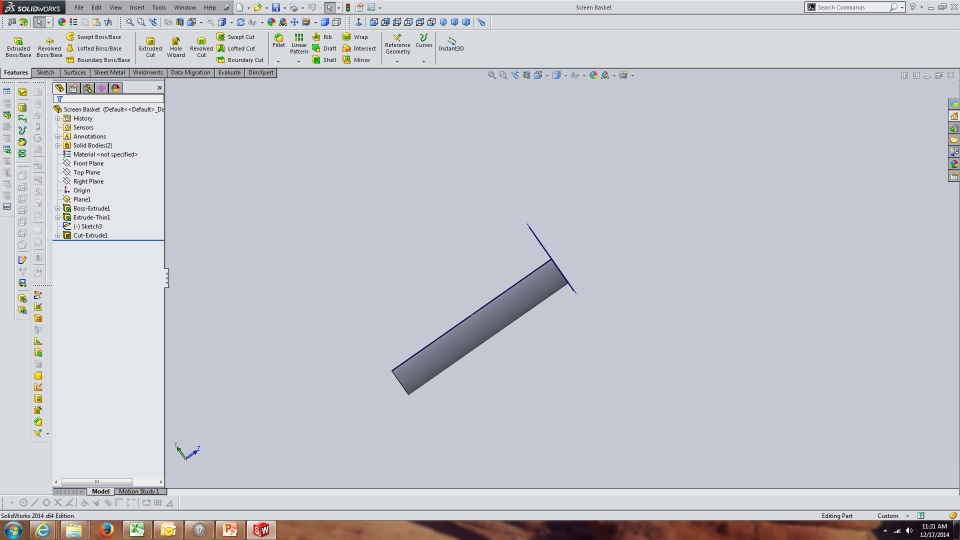Select the Revolved Boss/Base tool
The width and height of the screenshot is (960, 540).
coord(49,47)
